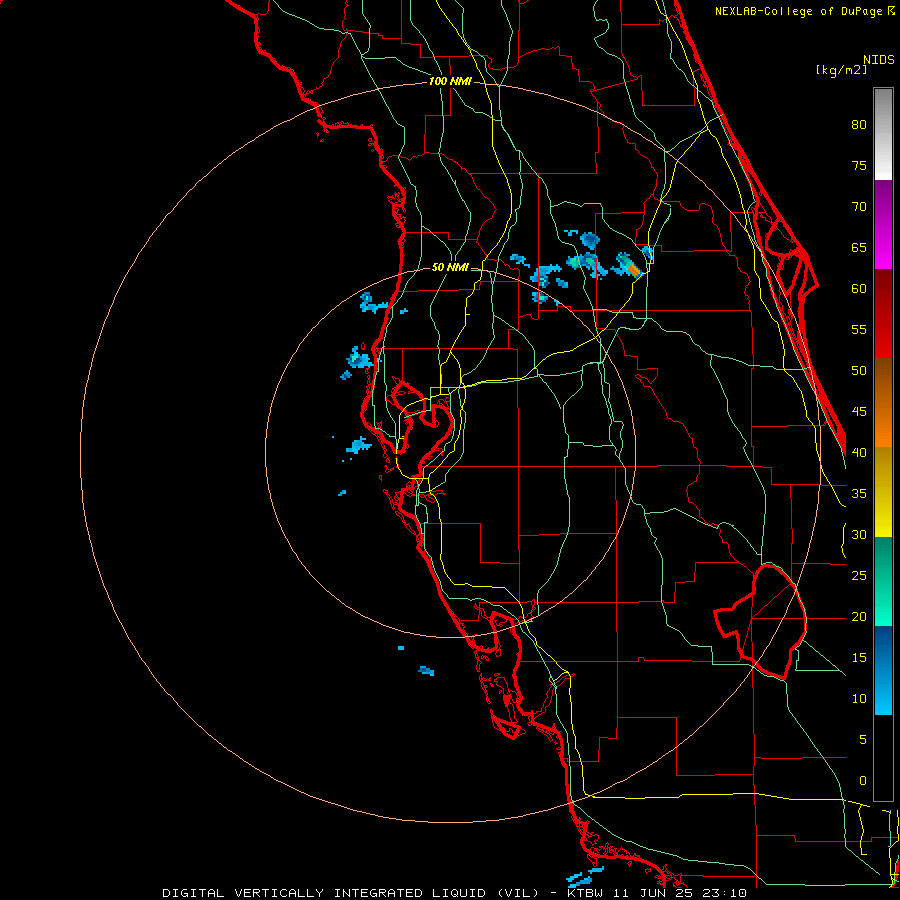Click the scale value 60

click(x=859, y=289)
